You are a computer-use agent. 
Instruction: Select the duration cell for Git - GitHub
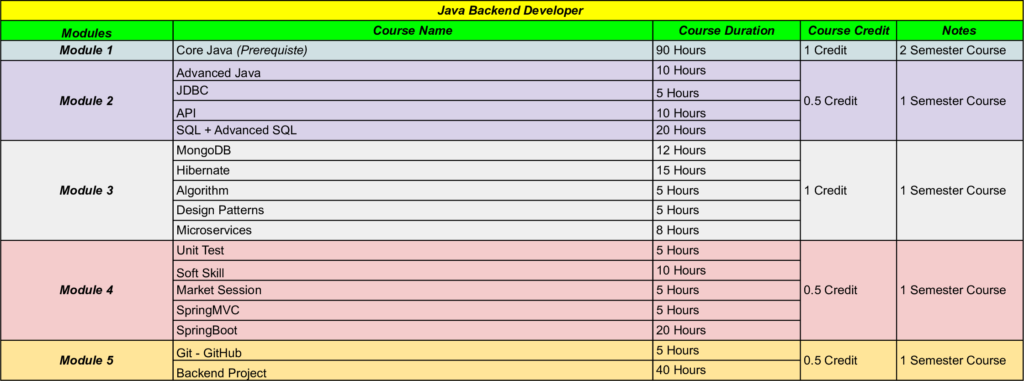tap(727, 350)
